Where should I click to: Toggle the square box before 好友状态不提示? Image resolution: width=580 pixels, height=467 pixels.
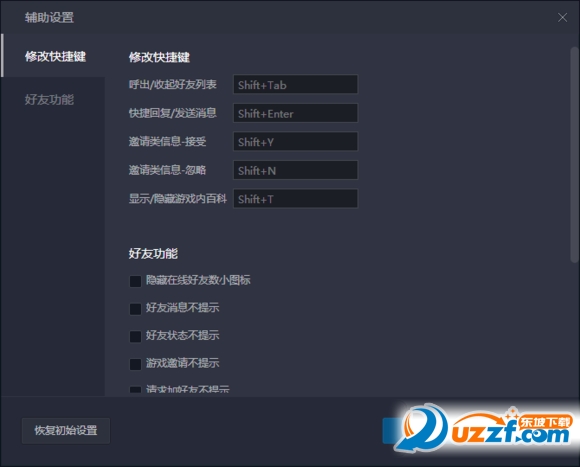click(x=135, y=336)
